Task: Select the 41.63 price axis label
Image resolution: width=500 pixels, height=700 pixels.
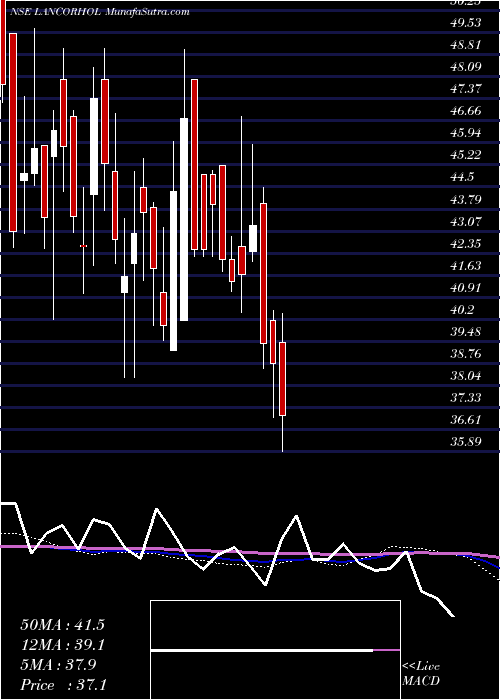Action: pos(467,265)
